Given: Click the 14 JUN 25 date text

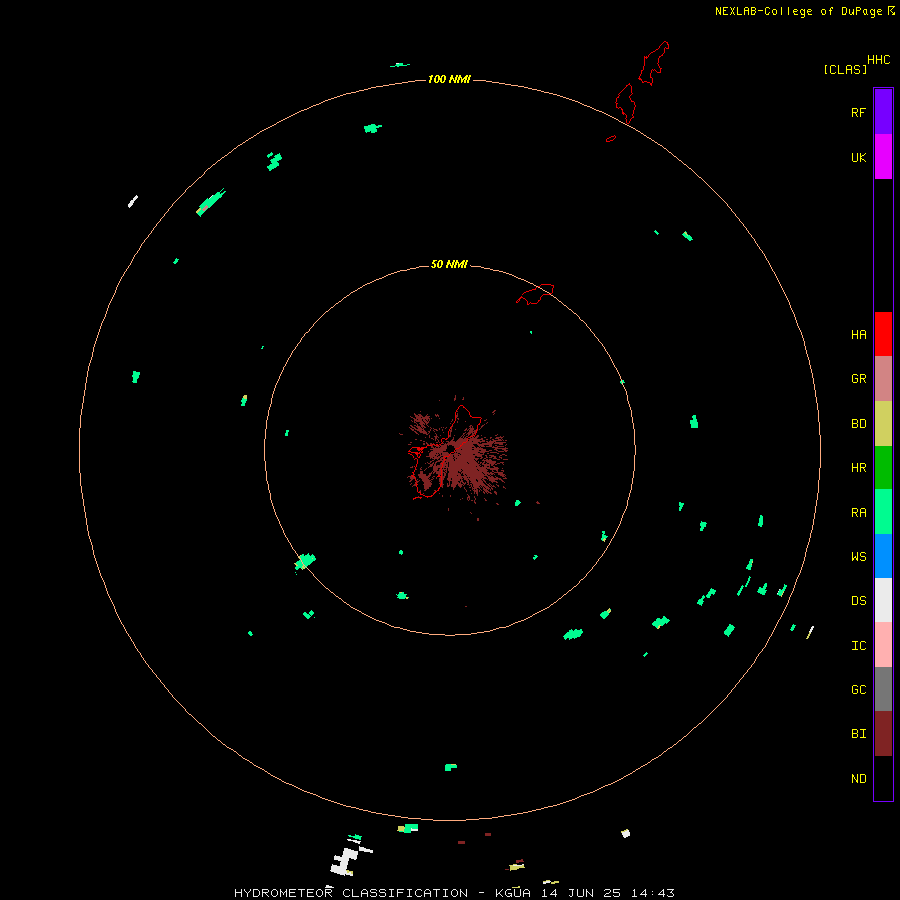Looking at the screenshot, I should click(581, 893).
